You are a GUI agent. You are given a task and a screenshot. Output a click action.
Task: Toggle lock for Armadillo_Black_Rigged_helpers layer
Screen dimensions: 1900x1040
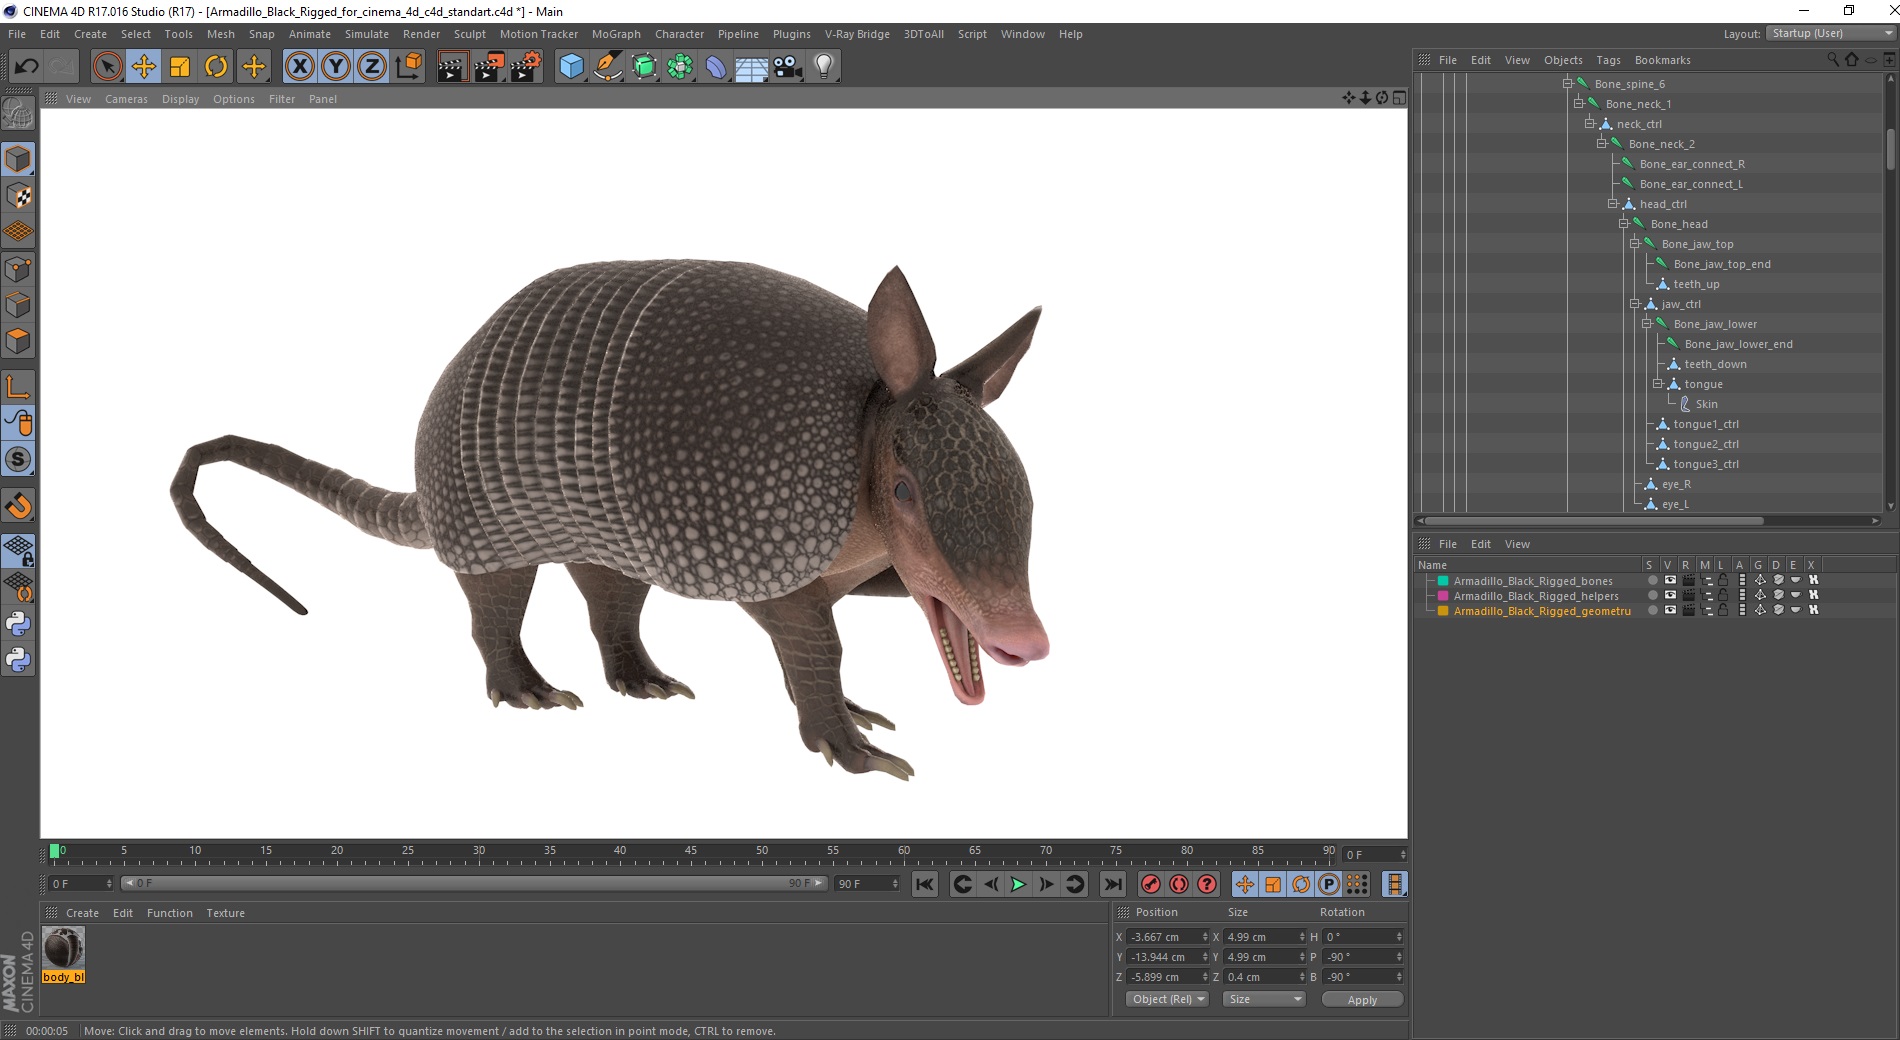coord(1724,595)
